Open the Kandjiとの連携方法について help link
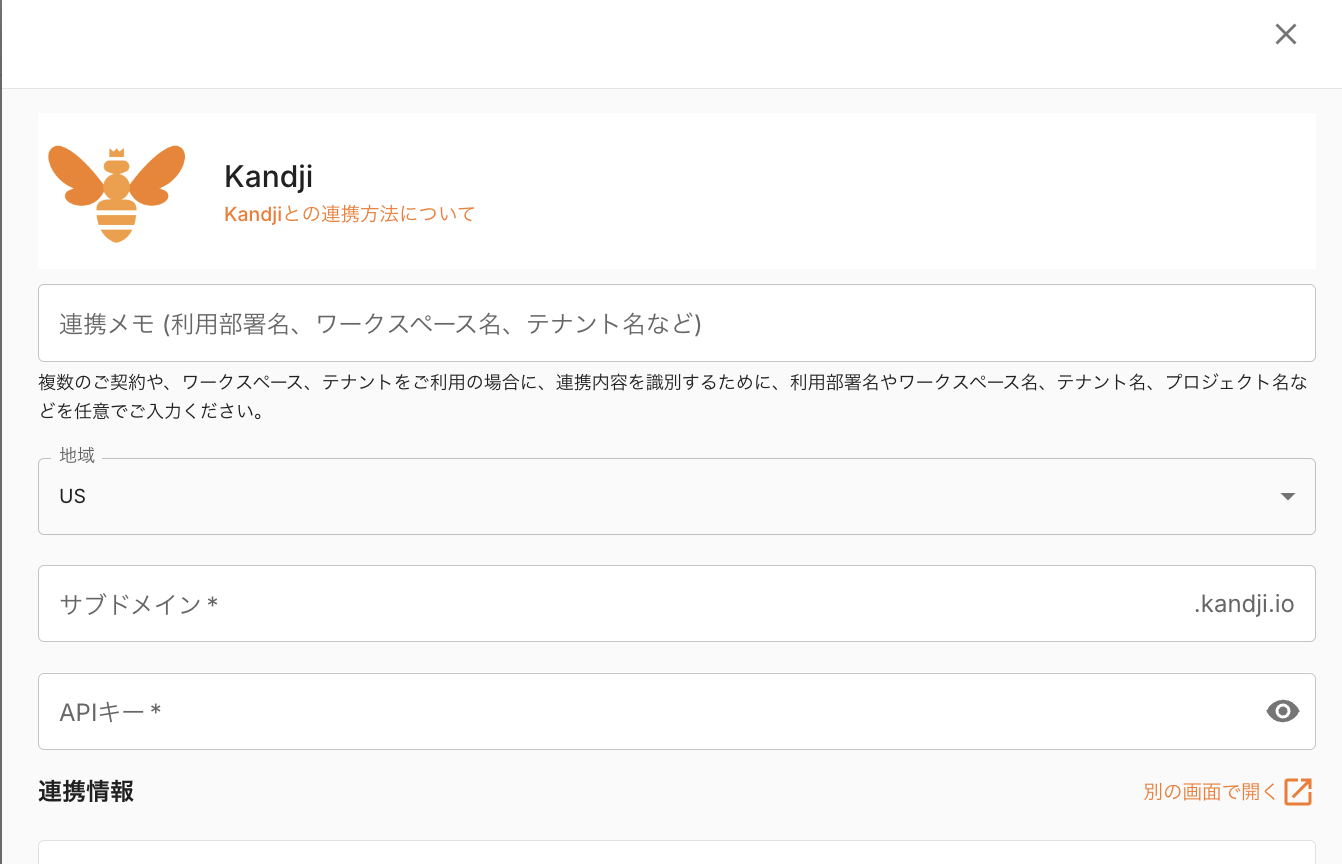 [349, 214]
